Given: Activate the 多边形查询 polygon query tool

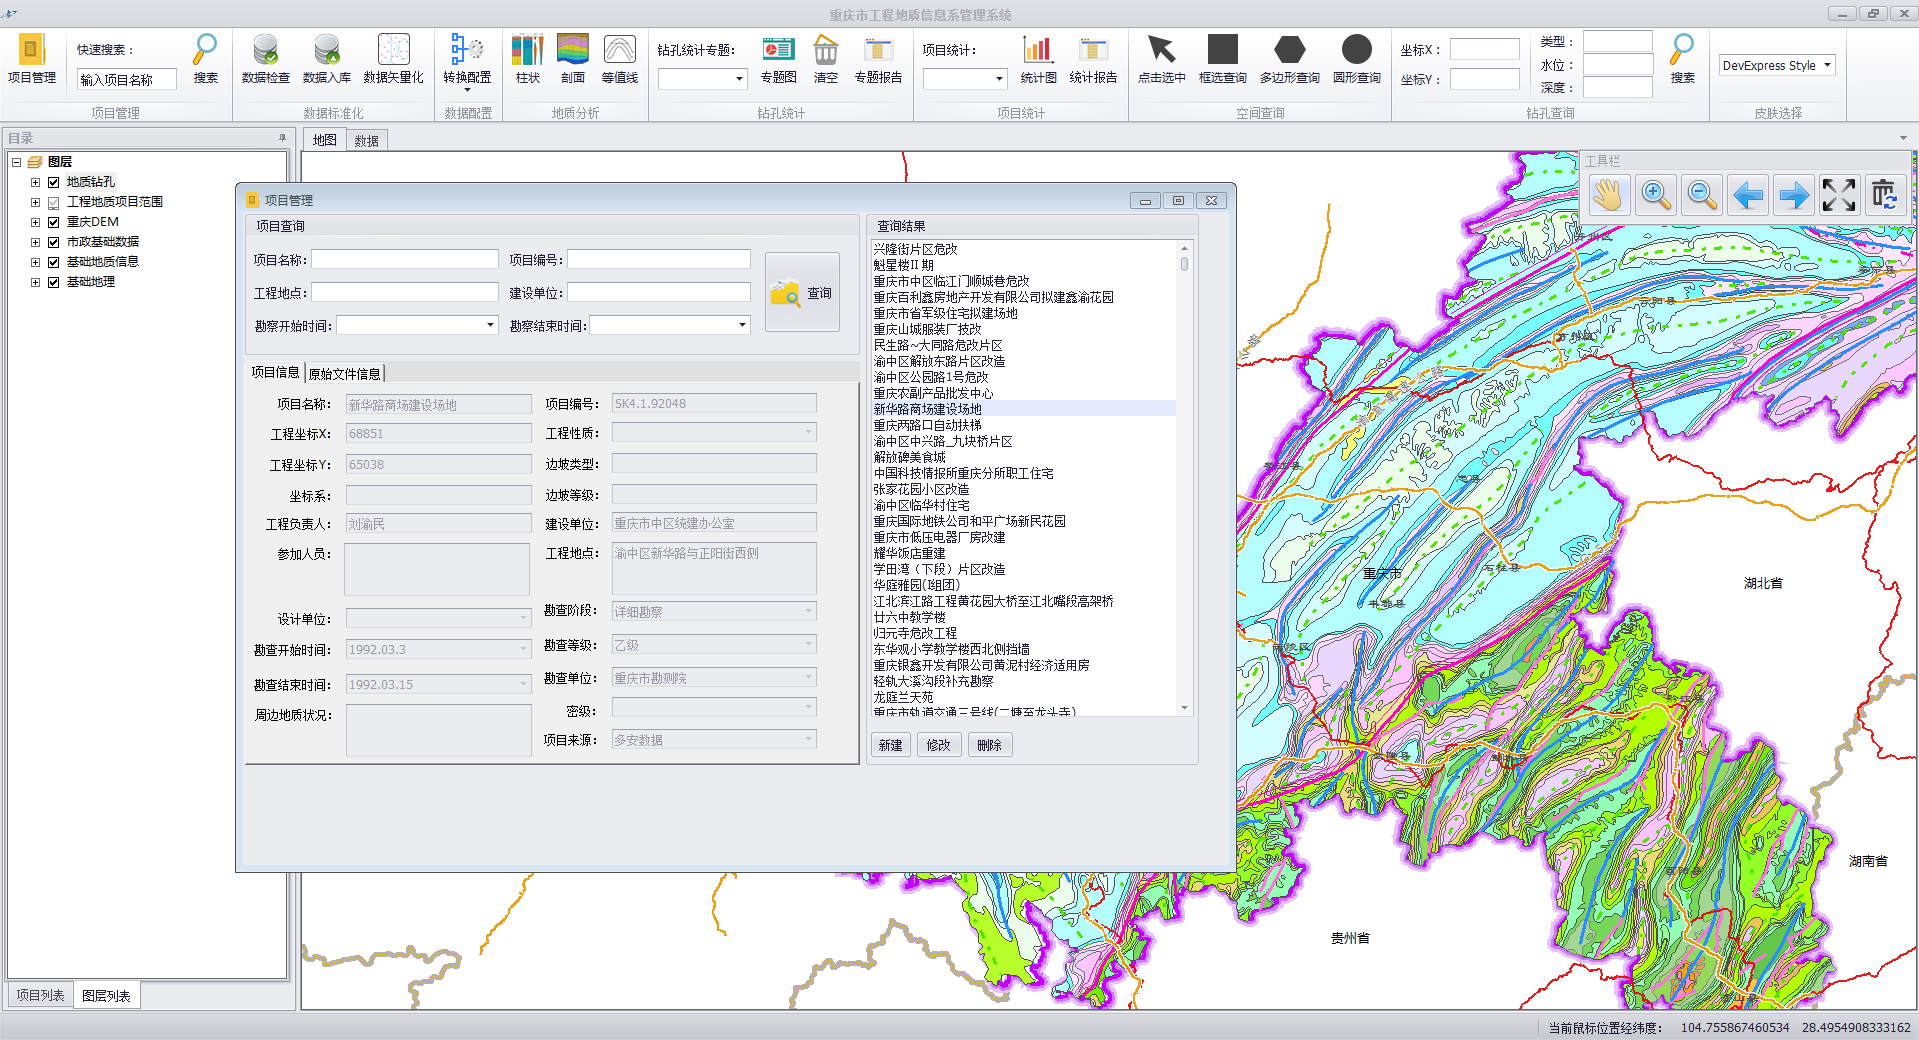Looking at the screenshot, I should click(1289, 51).
